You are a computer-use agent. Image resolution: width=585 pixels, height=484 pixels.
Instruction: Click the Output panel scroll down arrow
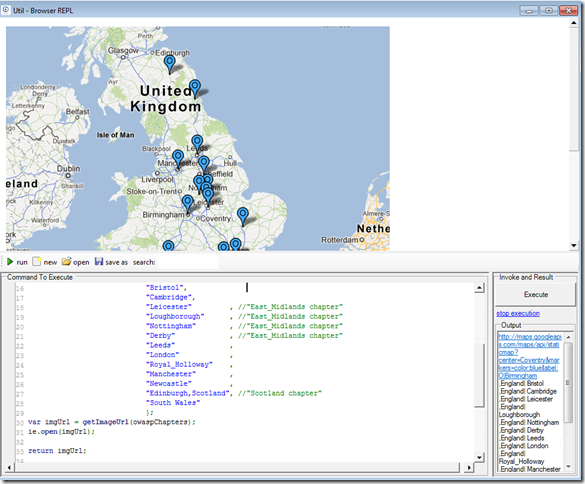568,466
